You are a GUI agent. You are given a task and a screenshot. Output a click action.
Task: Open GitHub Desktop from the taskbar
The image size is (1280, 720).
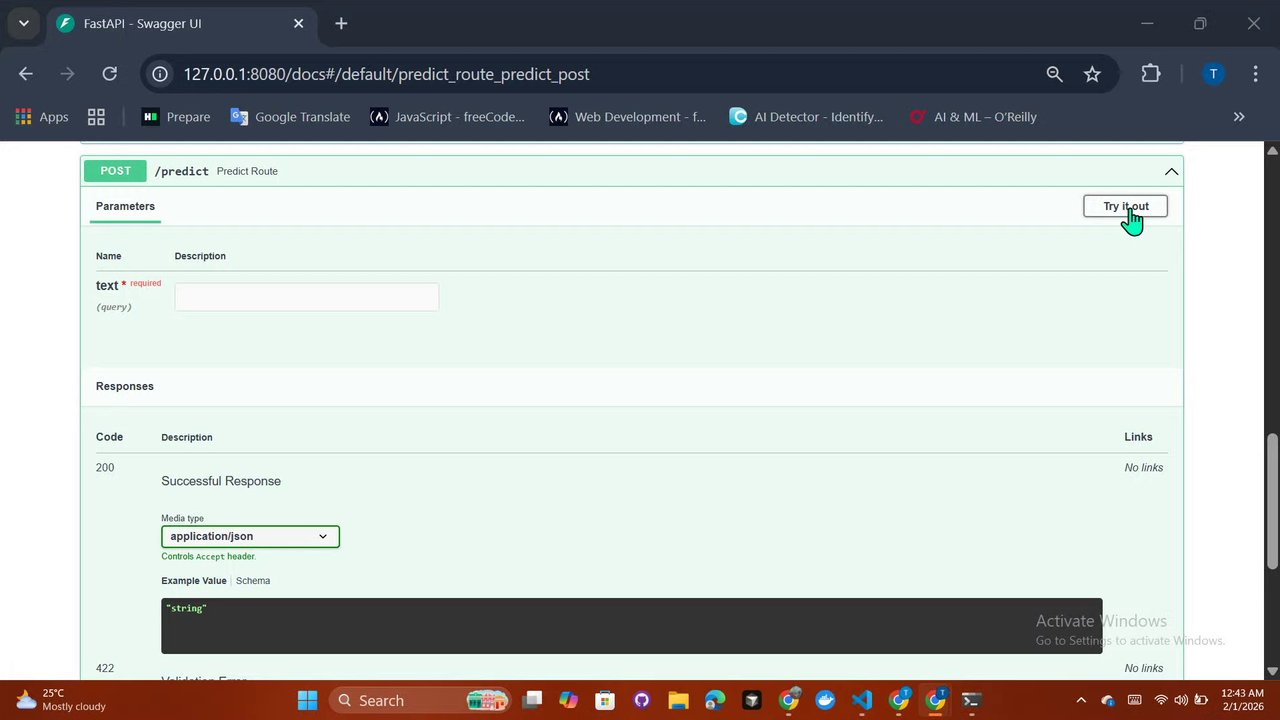coord(642,700)
